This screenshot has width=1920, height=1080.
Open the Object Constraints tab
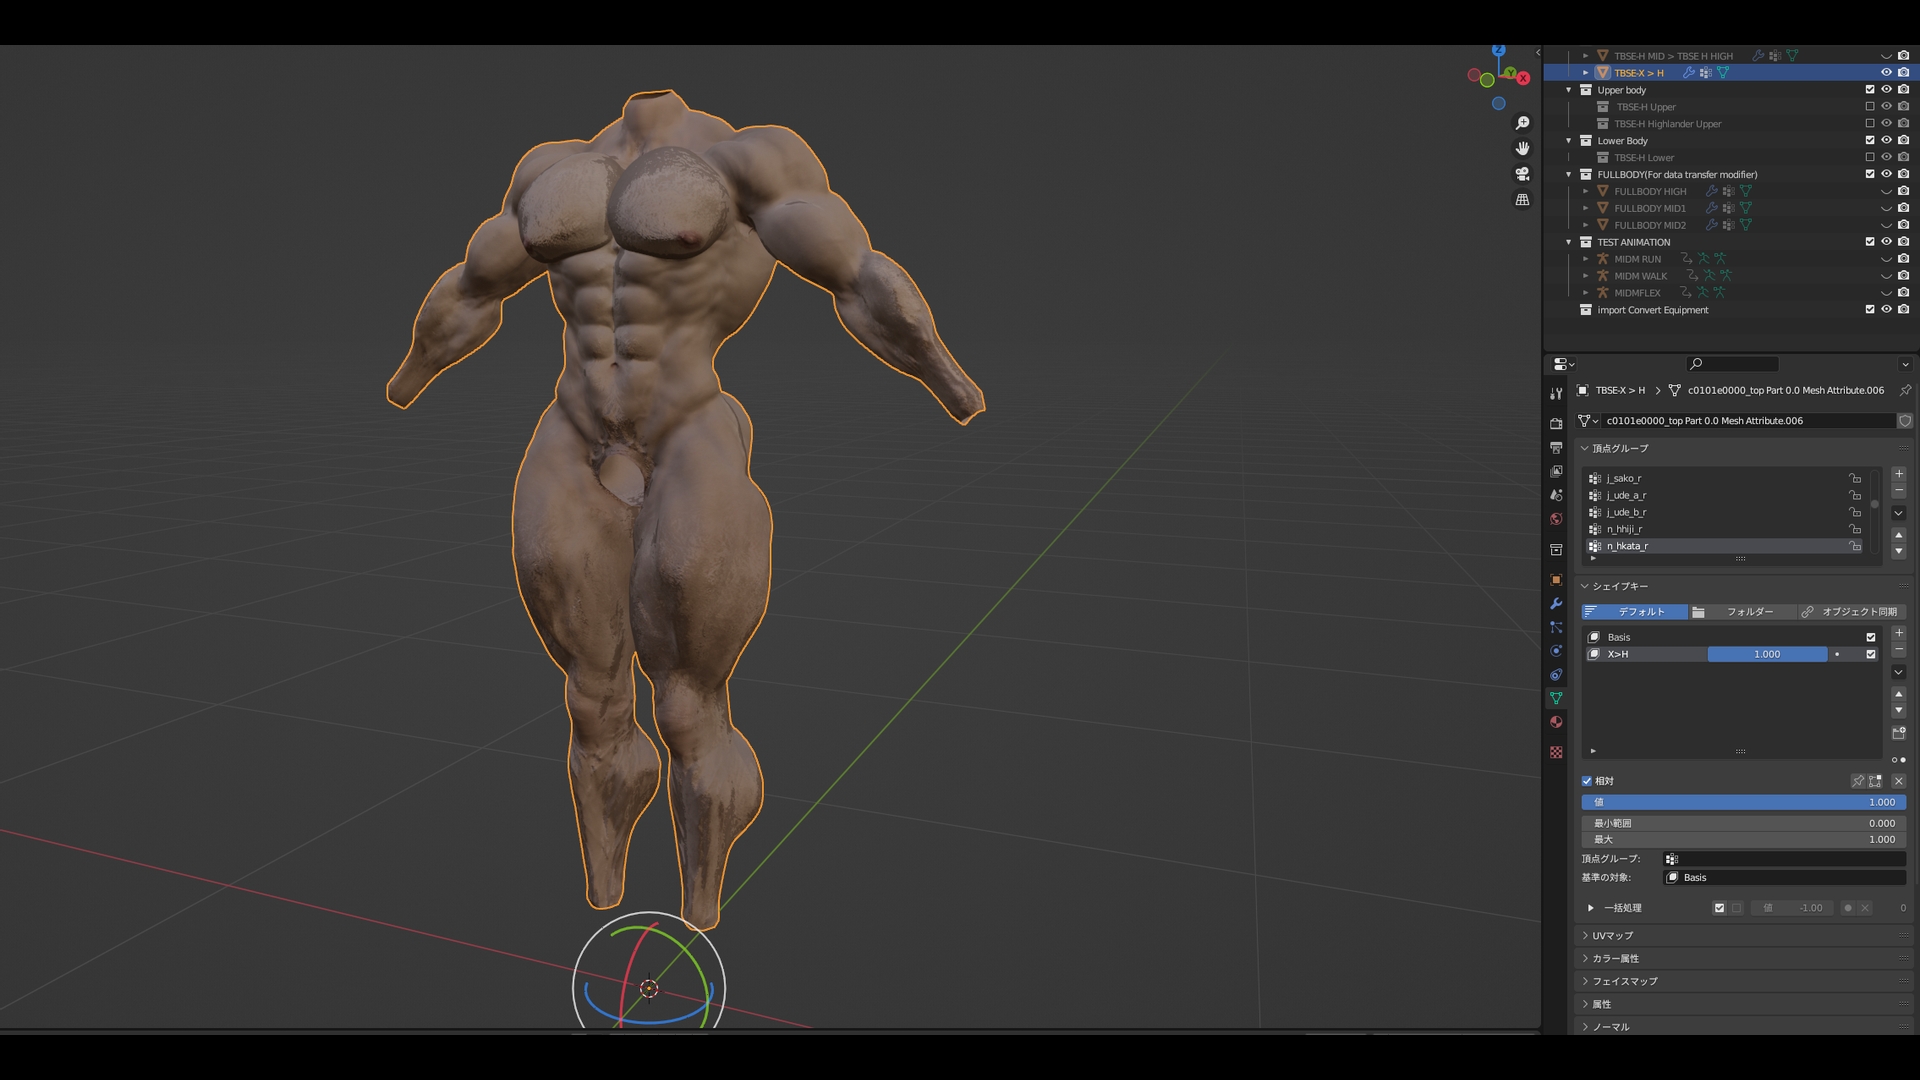[x=1556, y=675]
